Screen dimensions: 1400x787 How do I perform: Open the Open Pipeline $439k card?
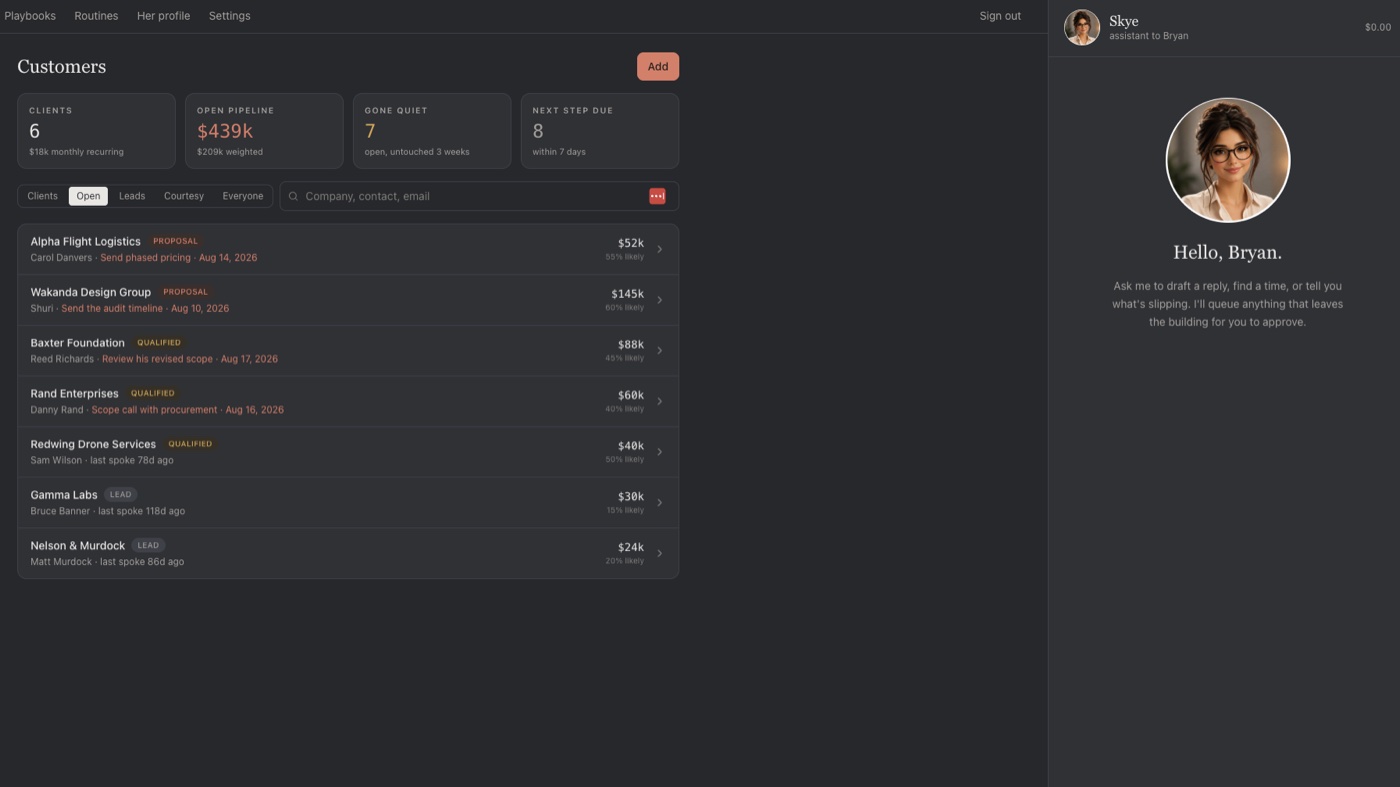tap(264, 131)
